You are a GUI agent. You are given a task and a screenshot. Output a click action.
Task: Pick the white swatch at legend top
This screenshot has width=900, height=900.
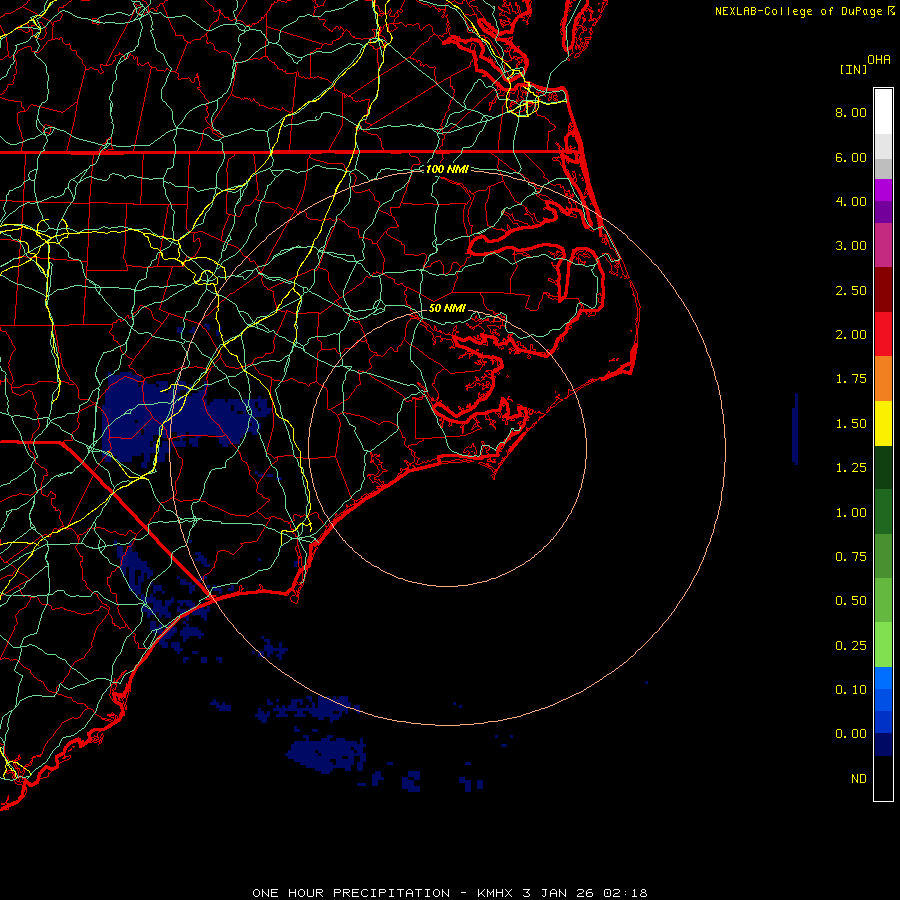pos(883,111)
